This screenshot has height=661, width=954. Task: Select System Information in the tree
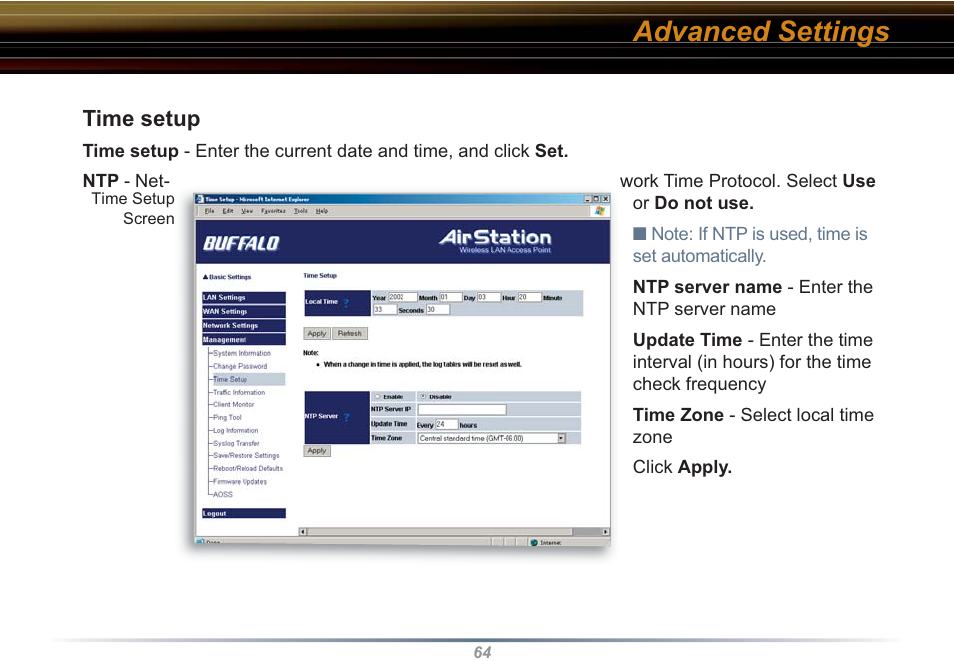[242, 353]
